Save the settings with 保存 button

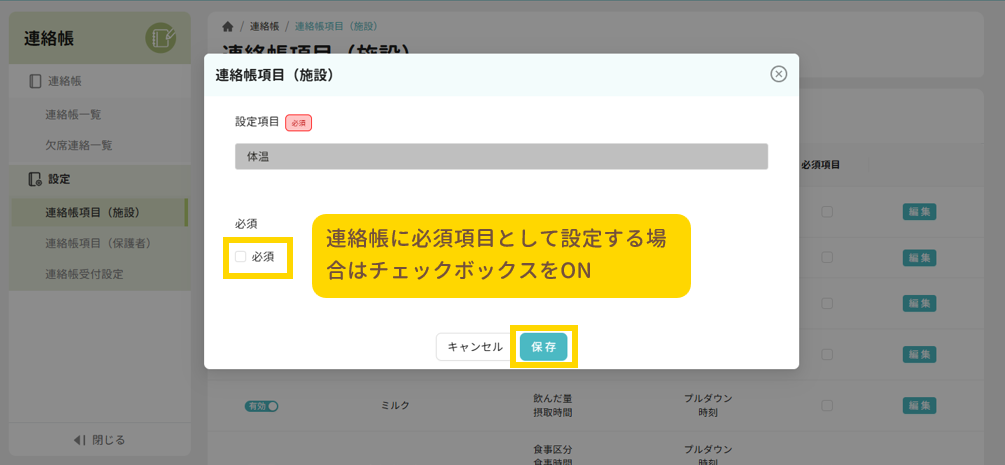(543, 346)
